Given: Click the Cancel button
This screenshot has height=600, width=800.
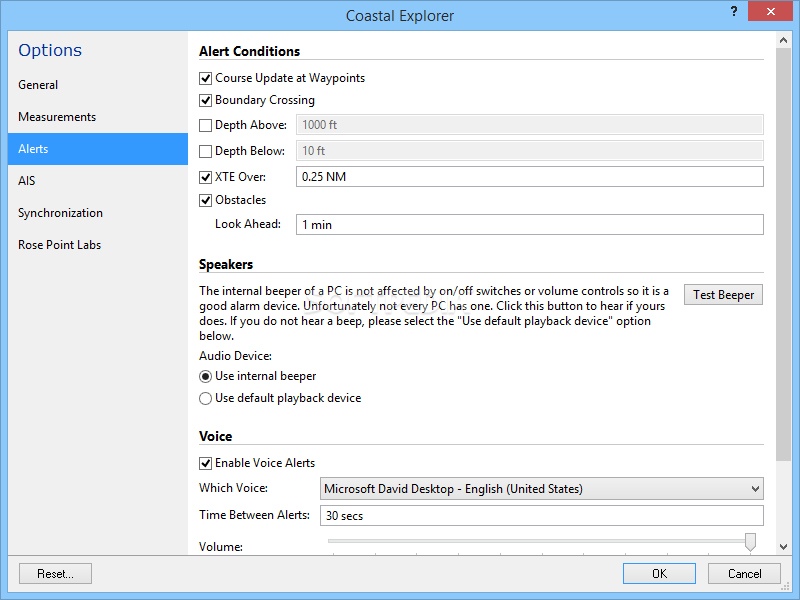Looking at the screenshot, I should click(x=744, y=574).
